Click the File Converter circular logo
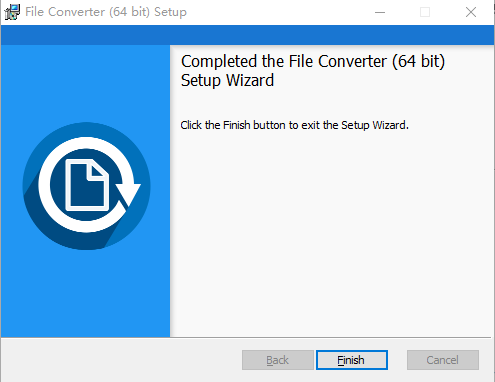 (86, 186)
